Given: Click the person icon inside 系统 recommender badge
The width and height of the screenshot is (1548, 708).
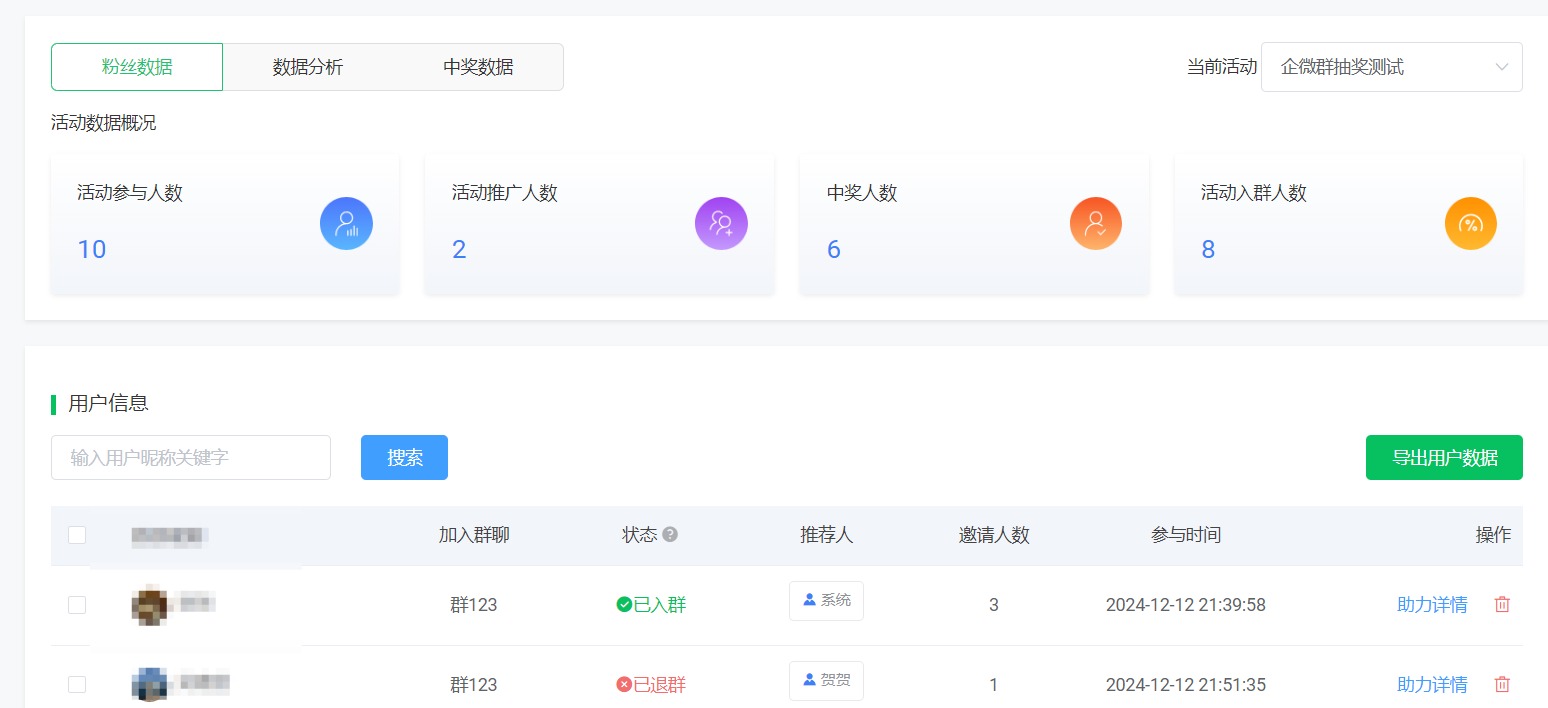Looking at the screenshot, I should [812, 600].
